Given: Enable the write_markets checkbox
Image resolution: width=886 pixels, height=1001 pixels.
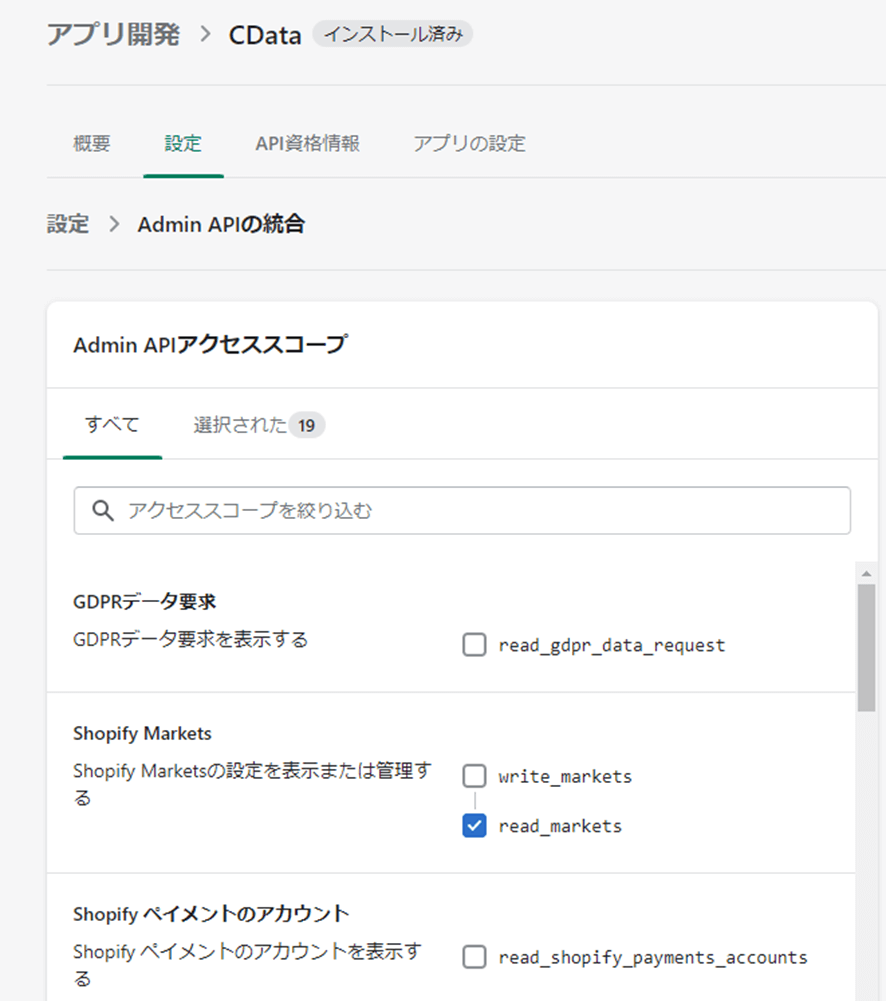Looking at the screenshot, I should 474,776.
